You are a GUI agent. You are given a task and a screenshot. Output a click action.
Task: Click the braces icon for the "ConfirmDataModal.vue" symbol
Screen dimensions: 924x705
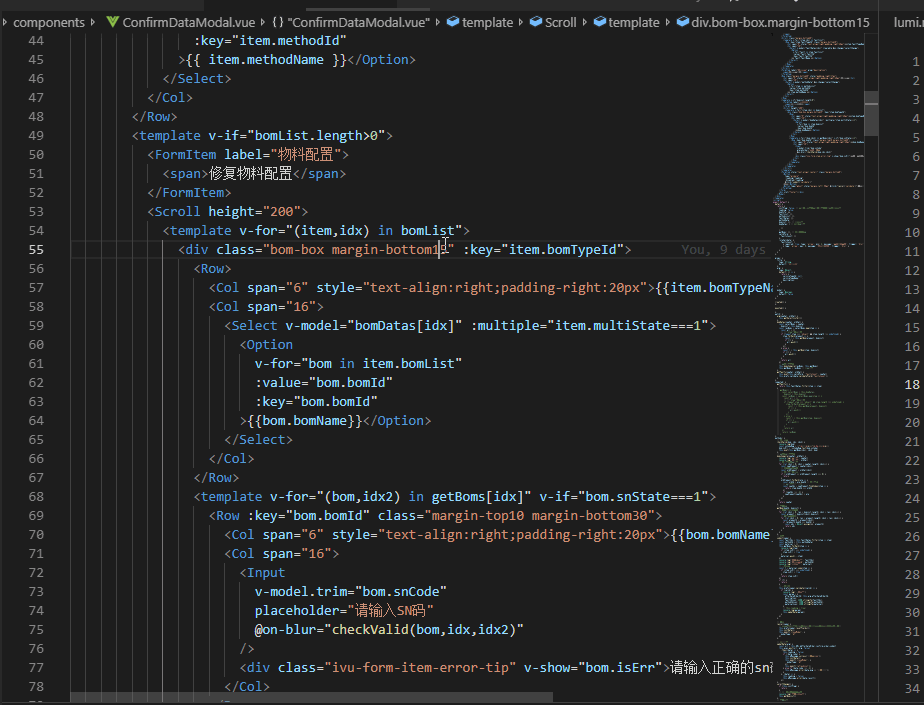click(x=278, y=22)
